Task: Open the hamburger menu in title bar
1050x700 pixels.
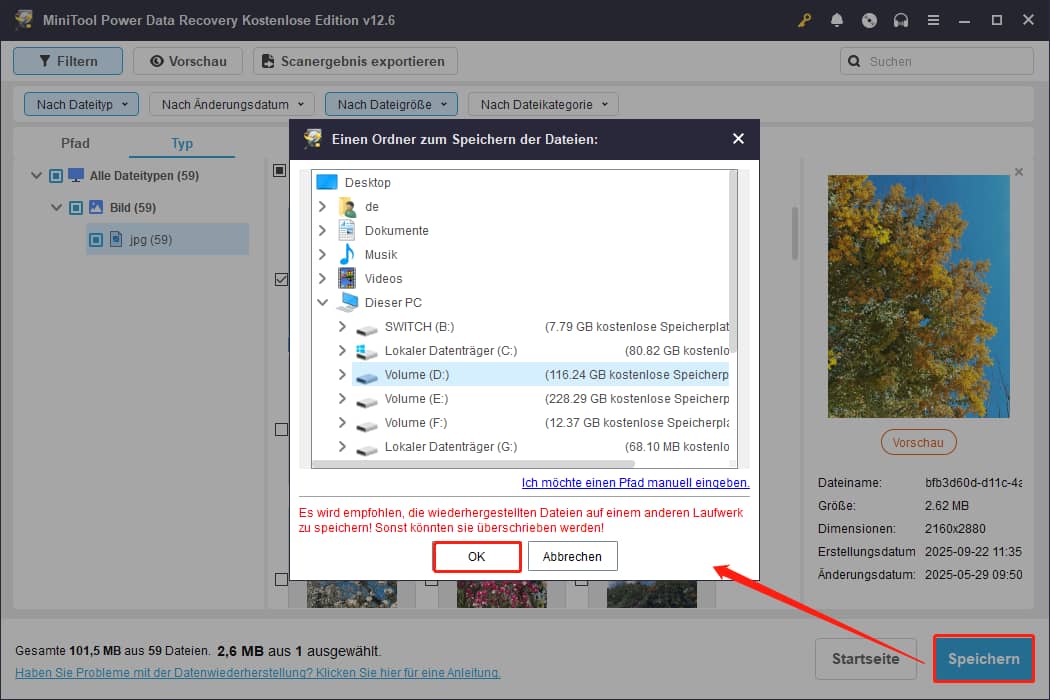Action: click(933, 20)
